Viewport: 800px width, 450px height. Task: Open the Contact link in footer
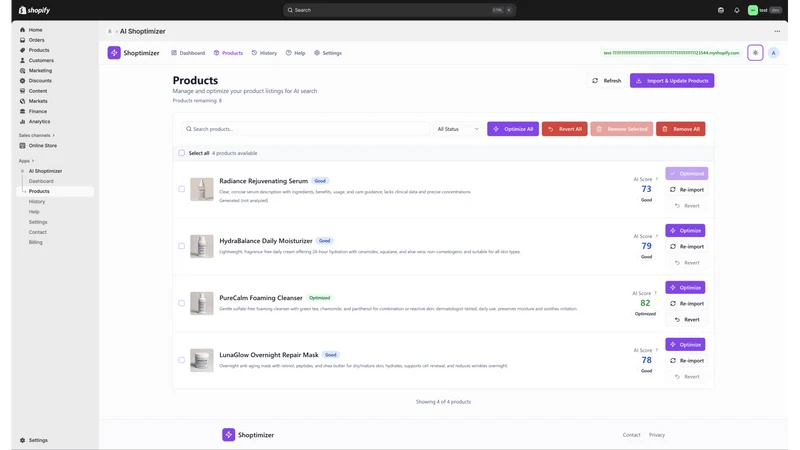click(631, 435)
